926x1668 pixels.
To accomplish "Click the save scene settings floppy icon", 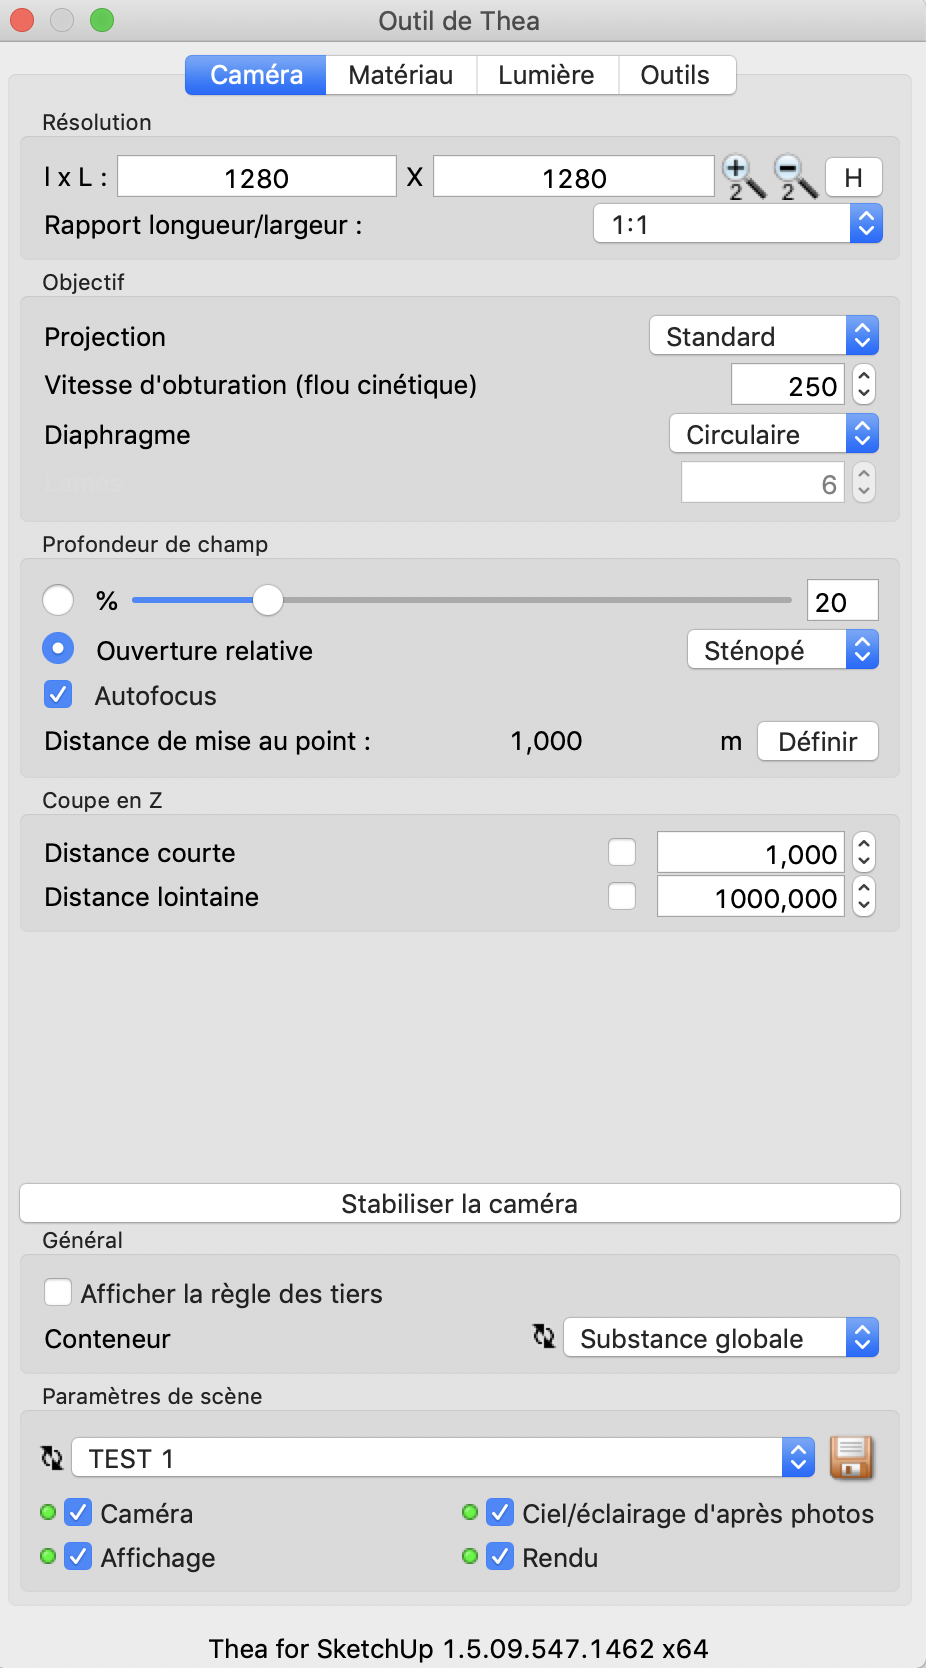I will pyautogui.click(x=851, y=1457).
